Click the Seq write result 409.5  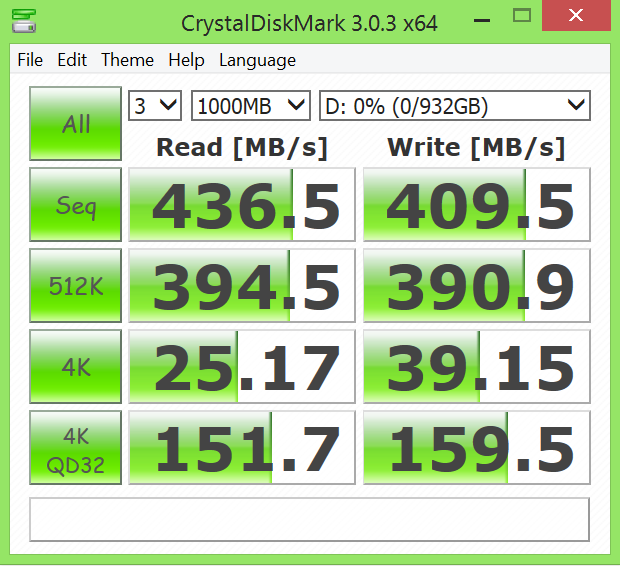click(x=476, y=205)
